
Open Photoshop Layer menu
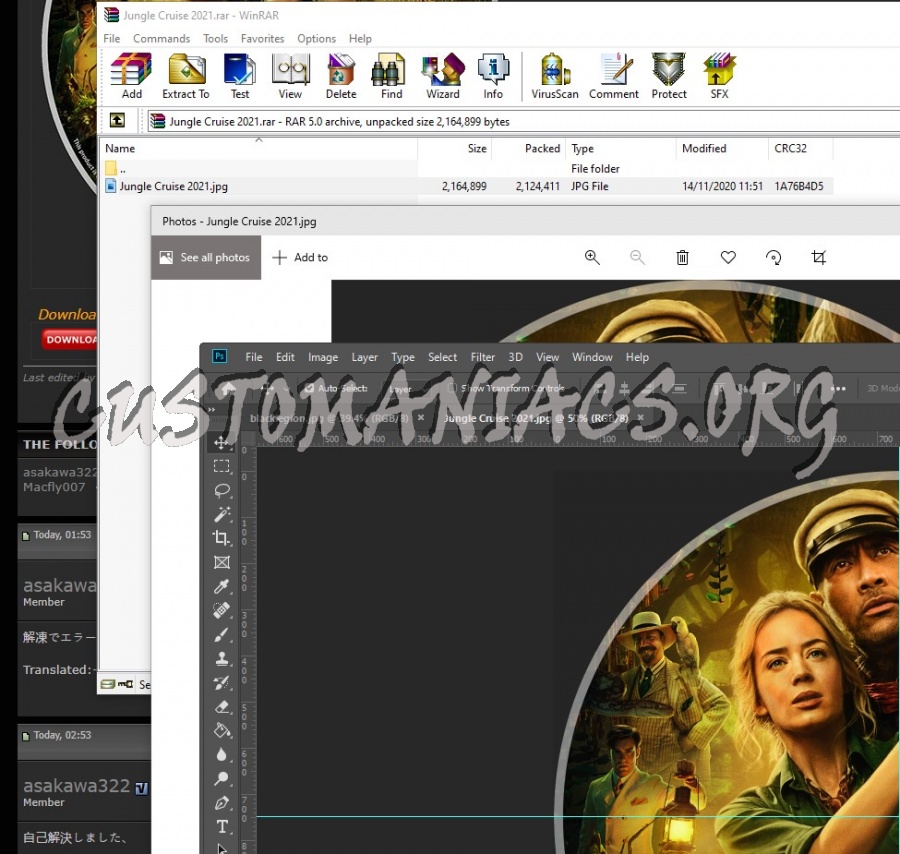tap(364, 357)
